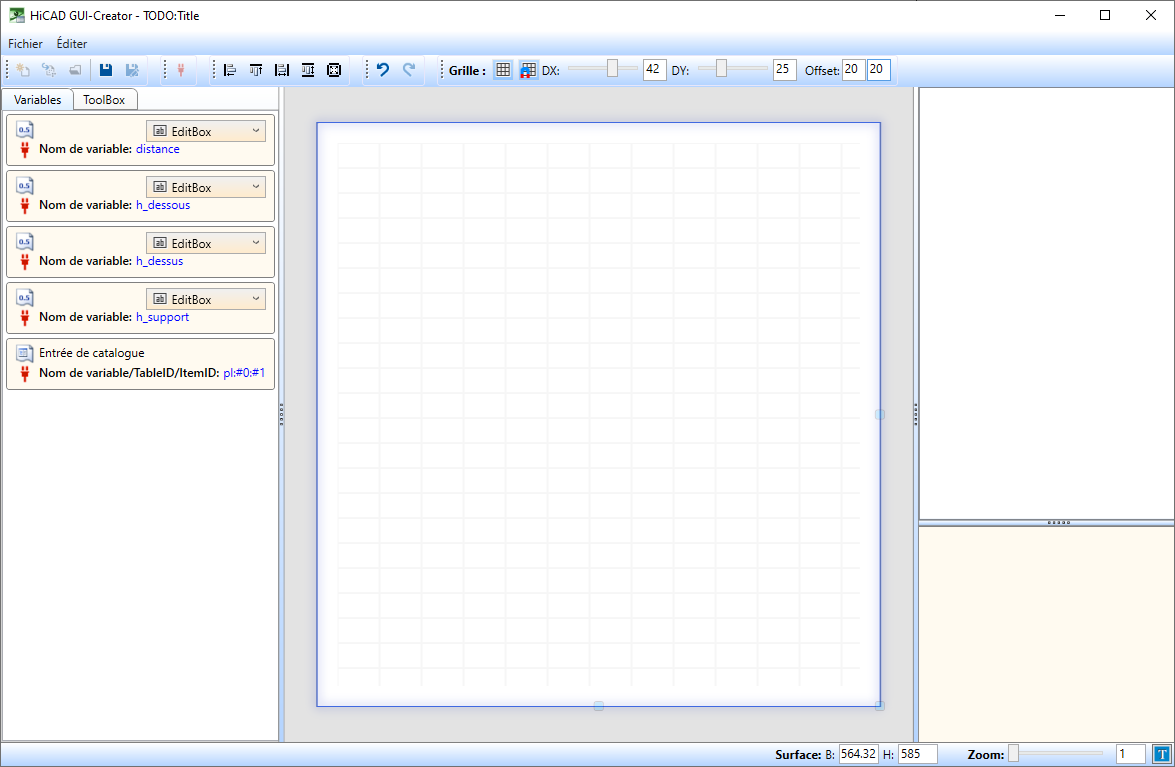1175x767 pixels.
Task: Toggle the grid display button
Action: tap(503, 70)
